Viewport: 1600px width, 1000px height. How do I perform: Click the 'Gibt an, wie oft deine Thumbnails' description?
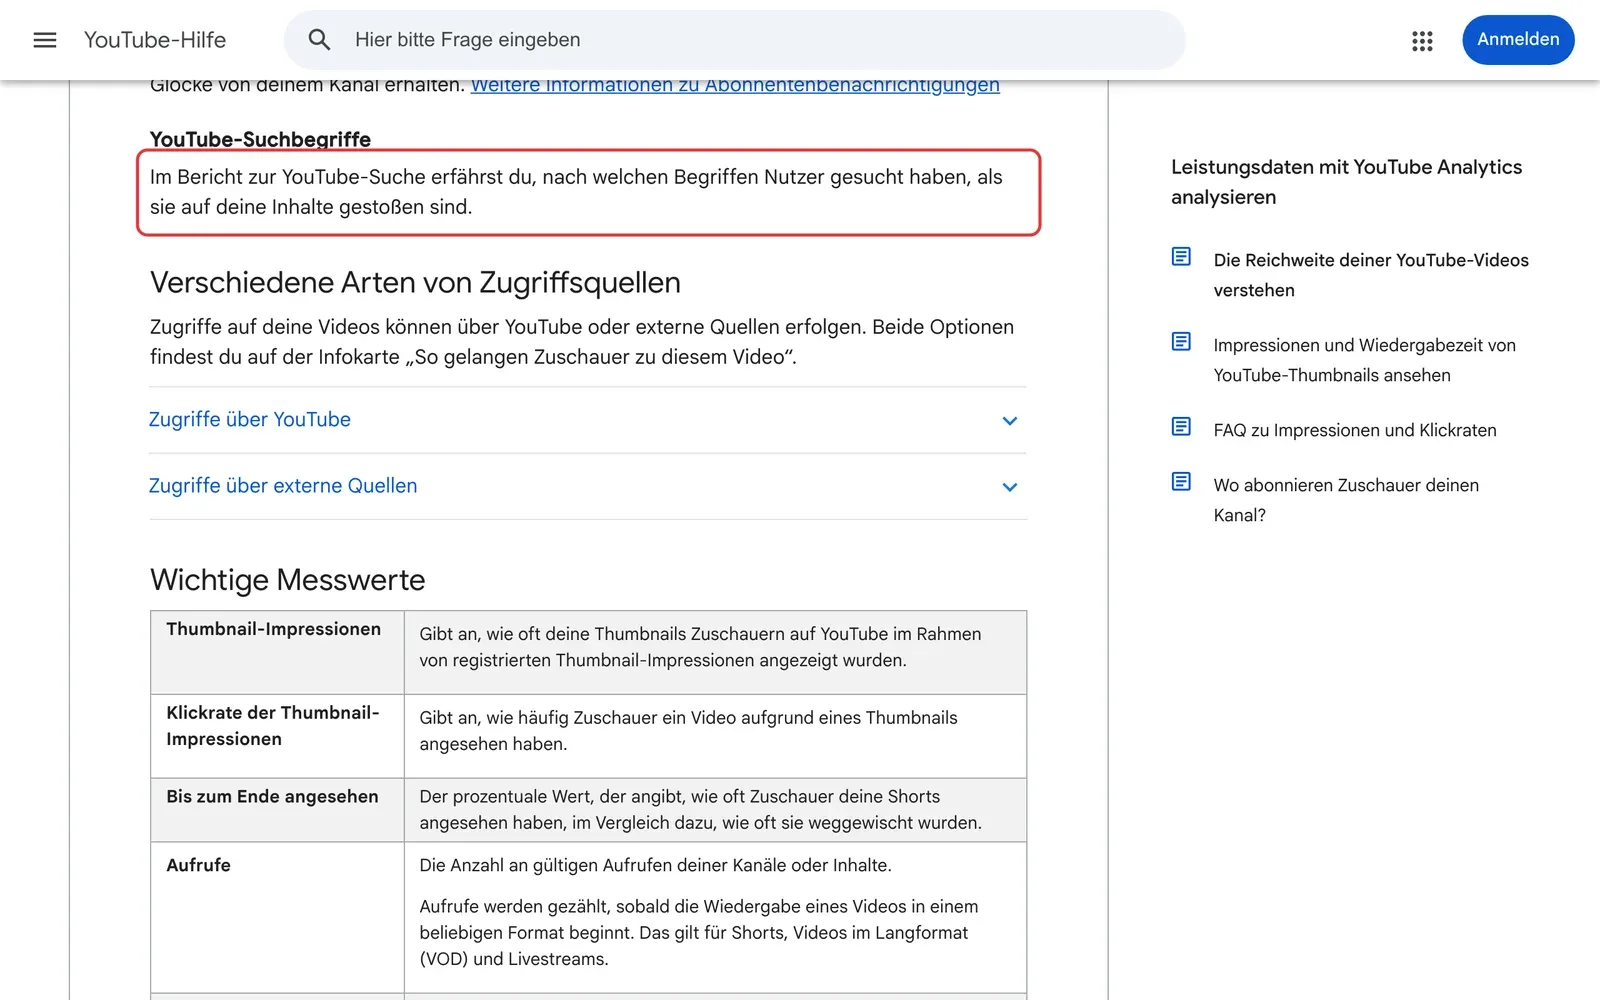(700, 647)
